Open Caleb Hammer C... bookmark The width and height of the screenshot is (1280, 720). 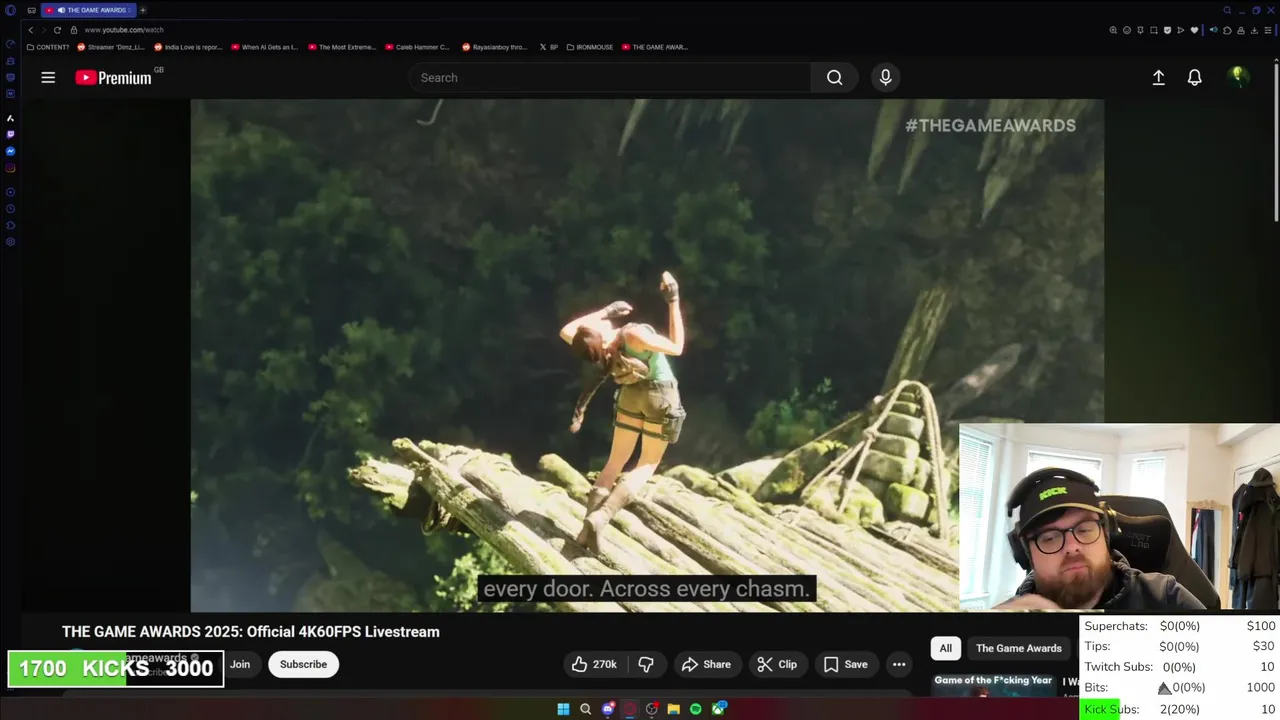click(417, 47)
